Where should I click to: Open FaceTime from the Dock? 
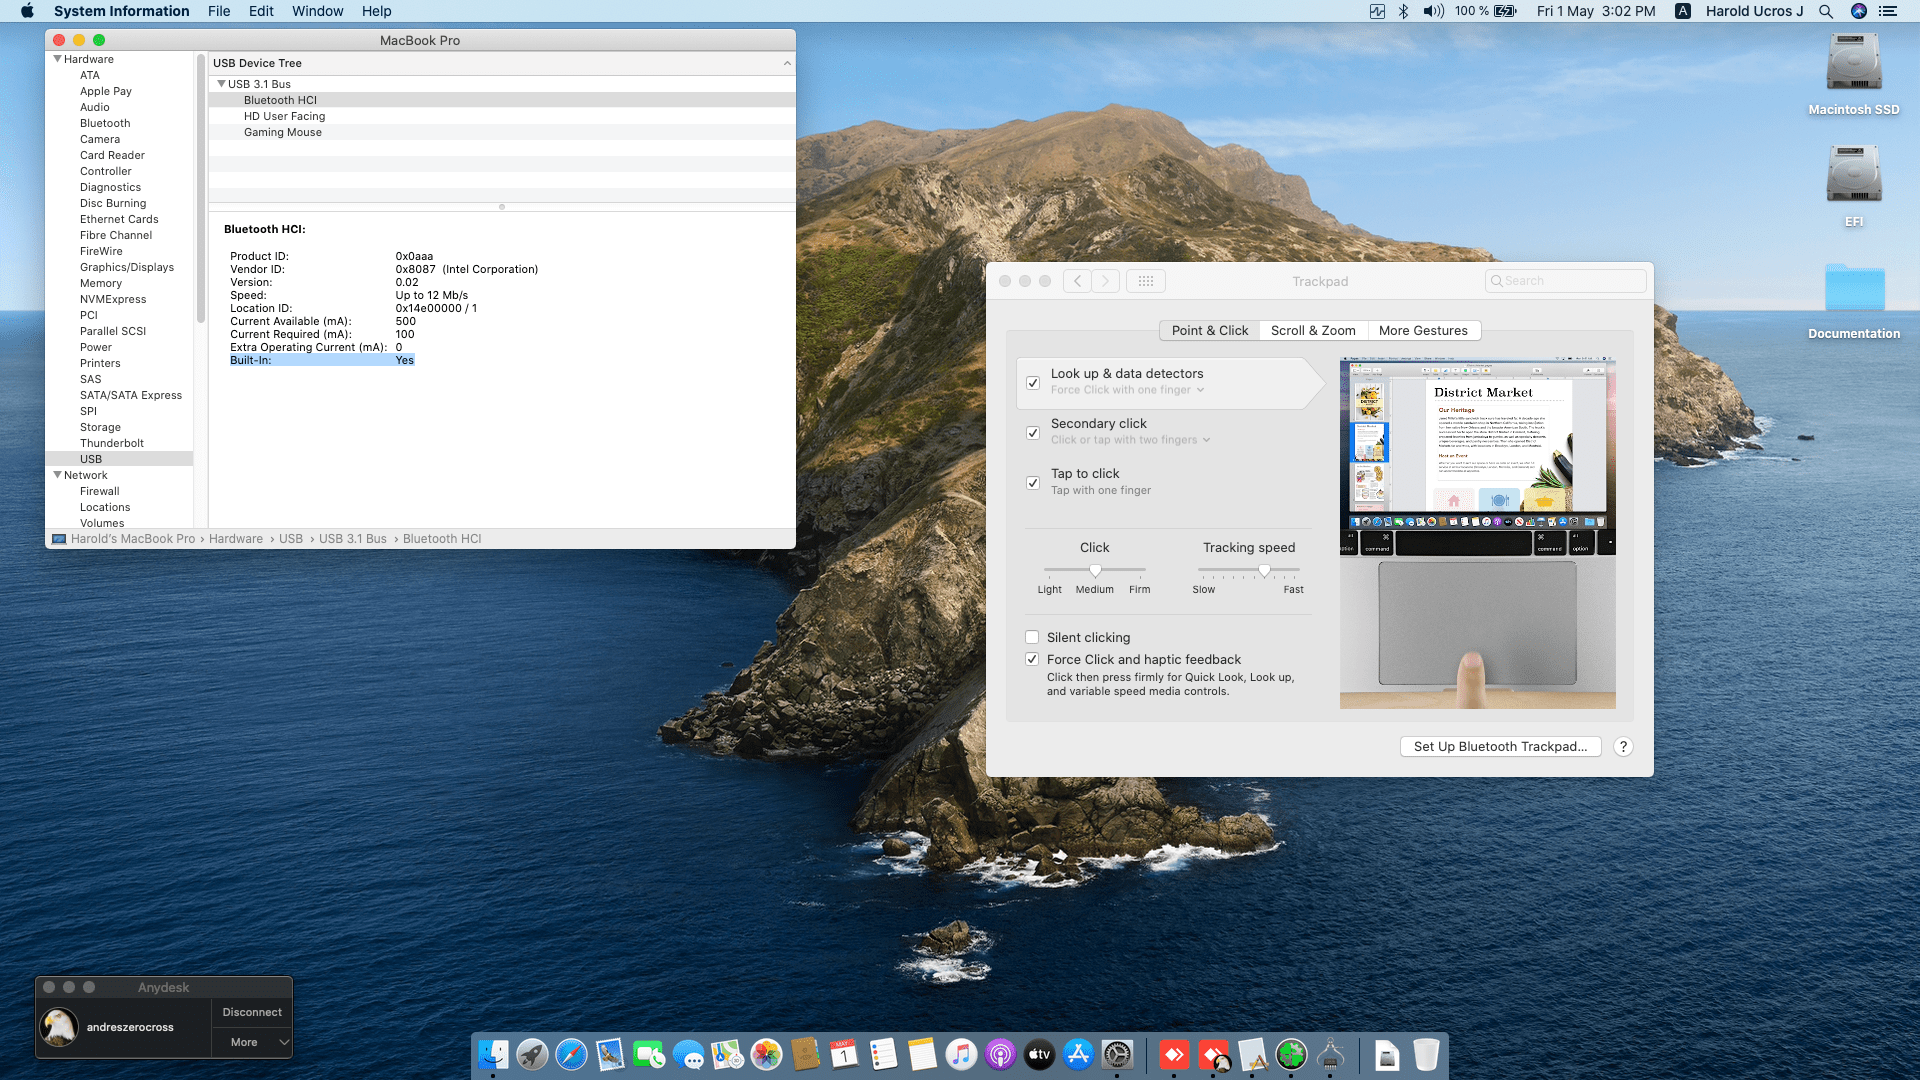coord(649,1054)
